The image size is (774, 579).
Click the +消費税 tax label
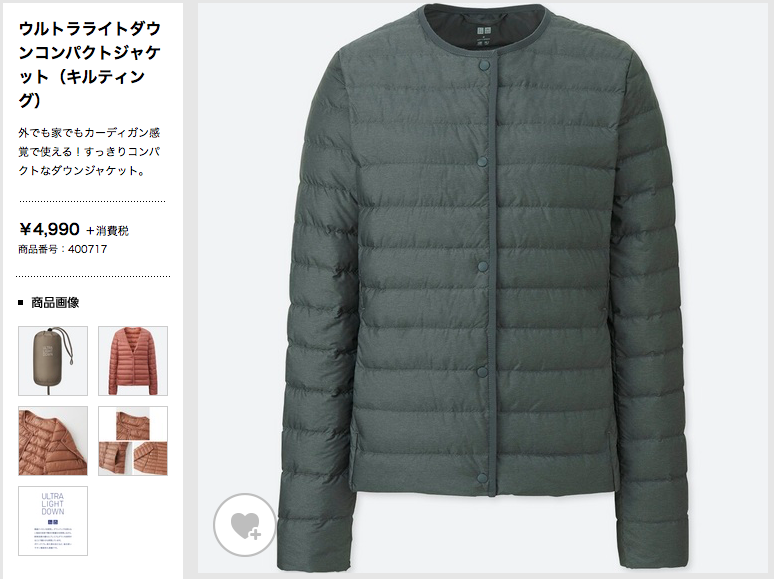[x=108, y=231]
